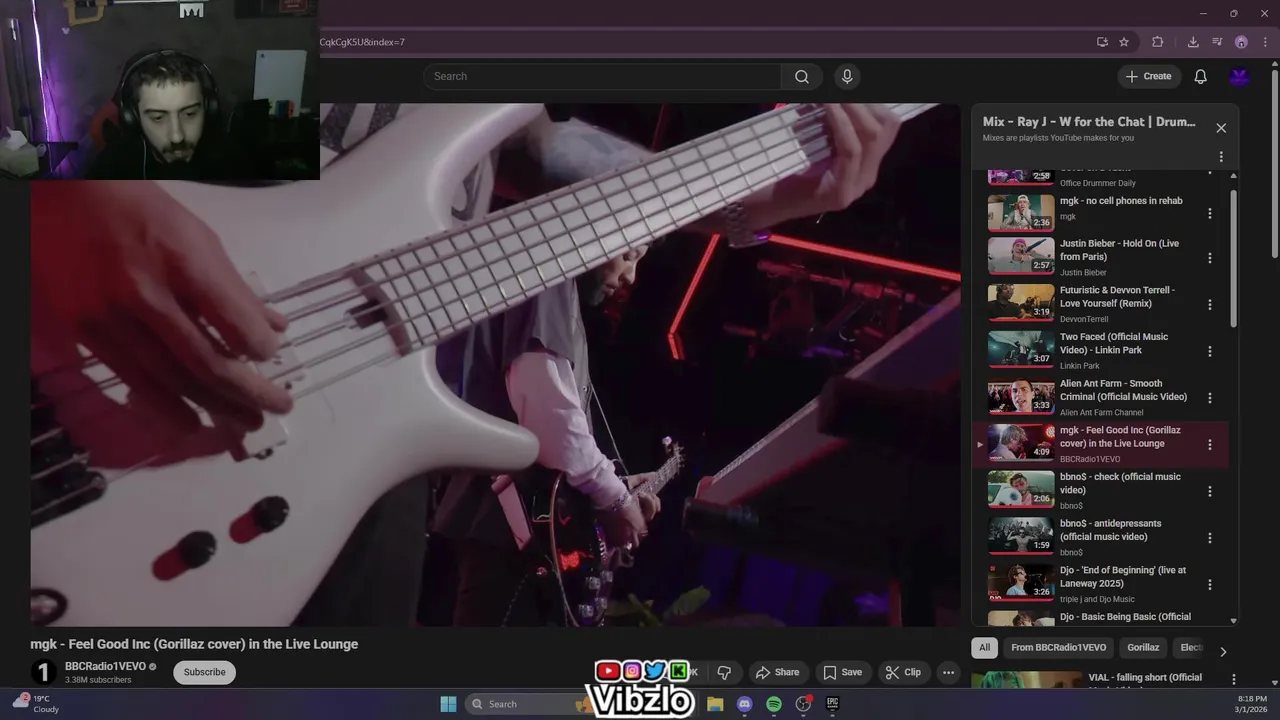Click the playlist panel scrollbar
The image size is (1280, 720).
(x=1233, y=257)
